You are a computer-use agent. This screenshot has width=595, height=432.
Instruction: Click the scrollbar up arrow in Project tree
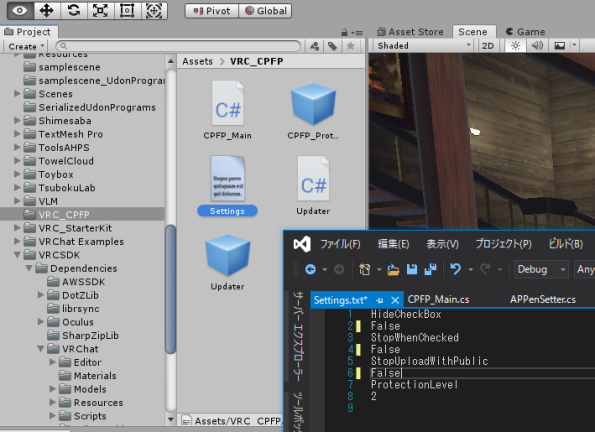(x=171, y=61)
